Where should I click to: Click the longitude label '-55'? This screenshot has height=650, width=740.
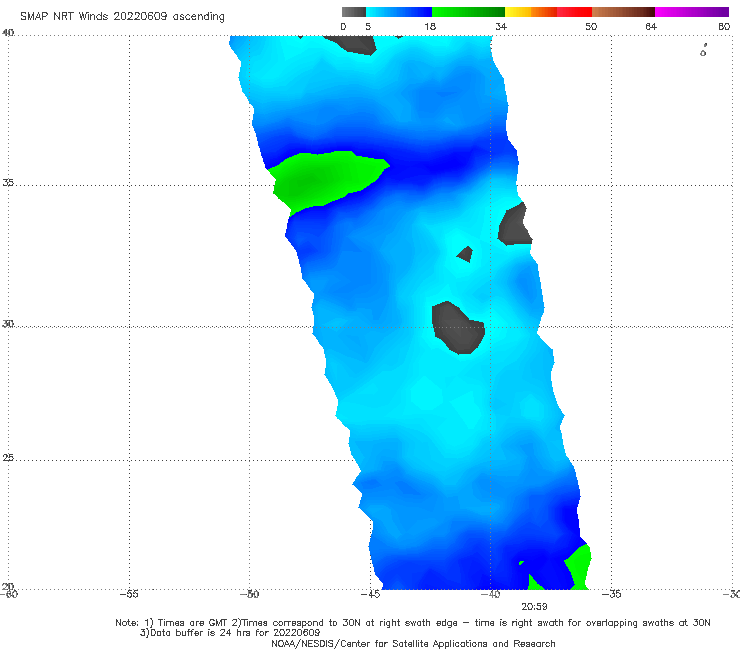point(129,594)
